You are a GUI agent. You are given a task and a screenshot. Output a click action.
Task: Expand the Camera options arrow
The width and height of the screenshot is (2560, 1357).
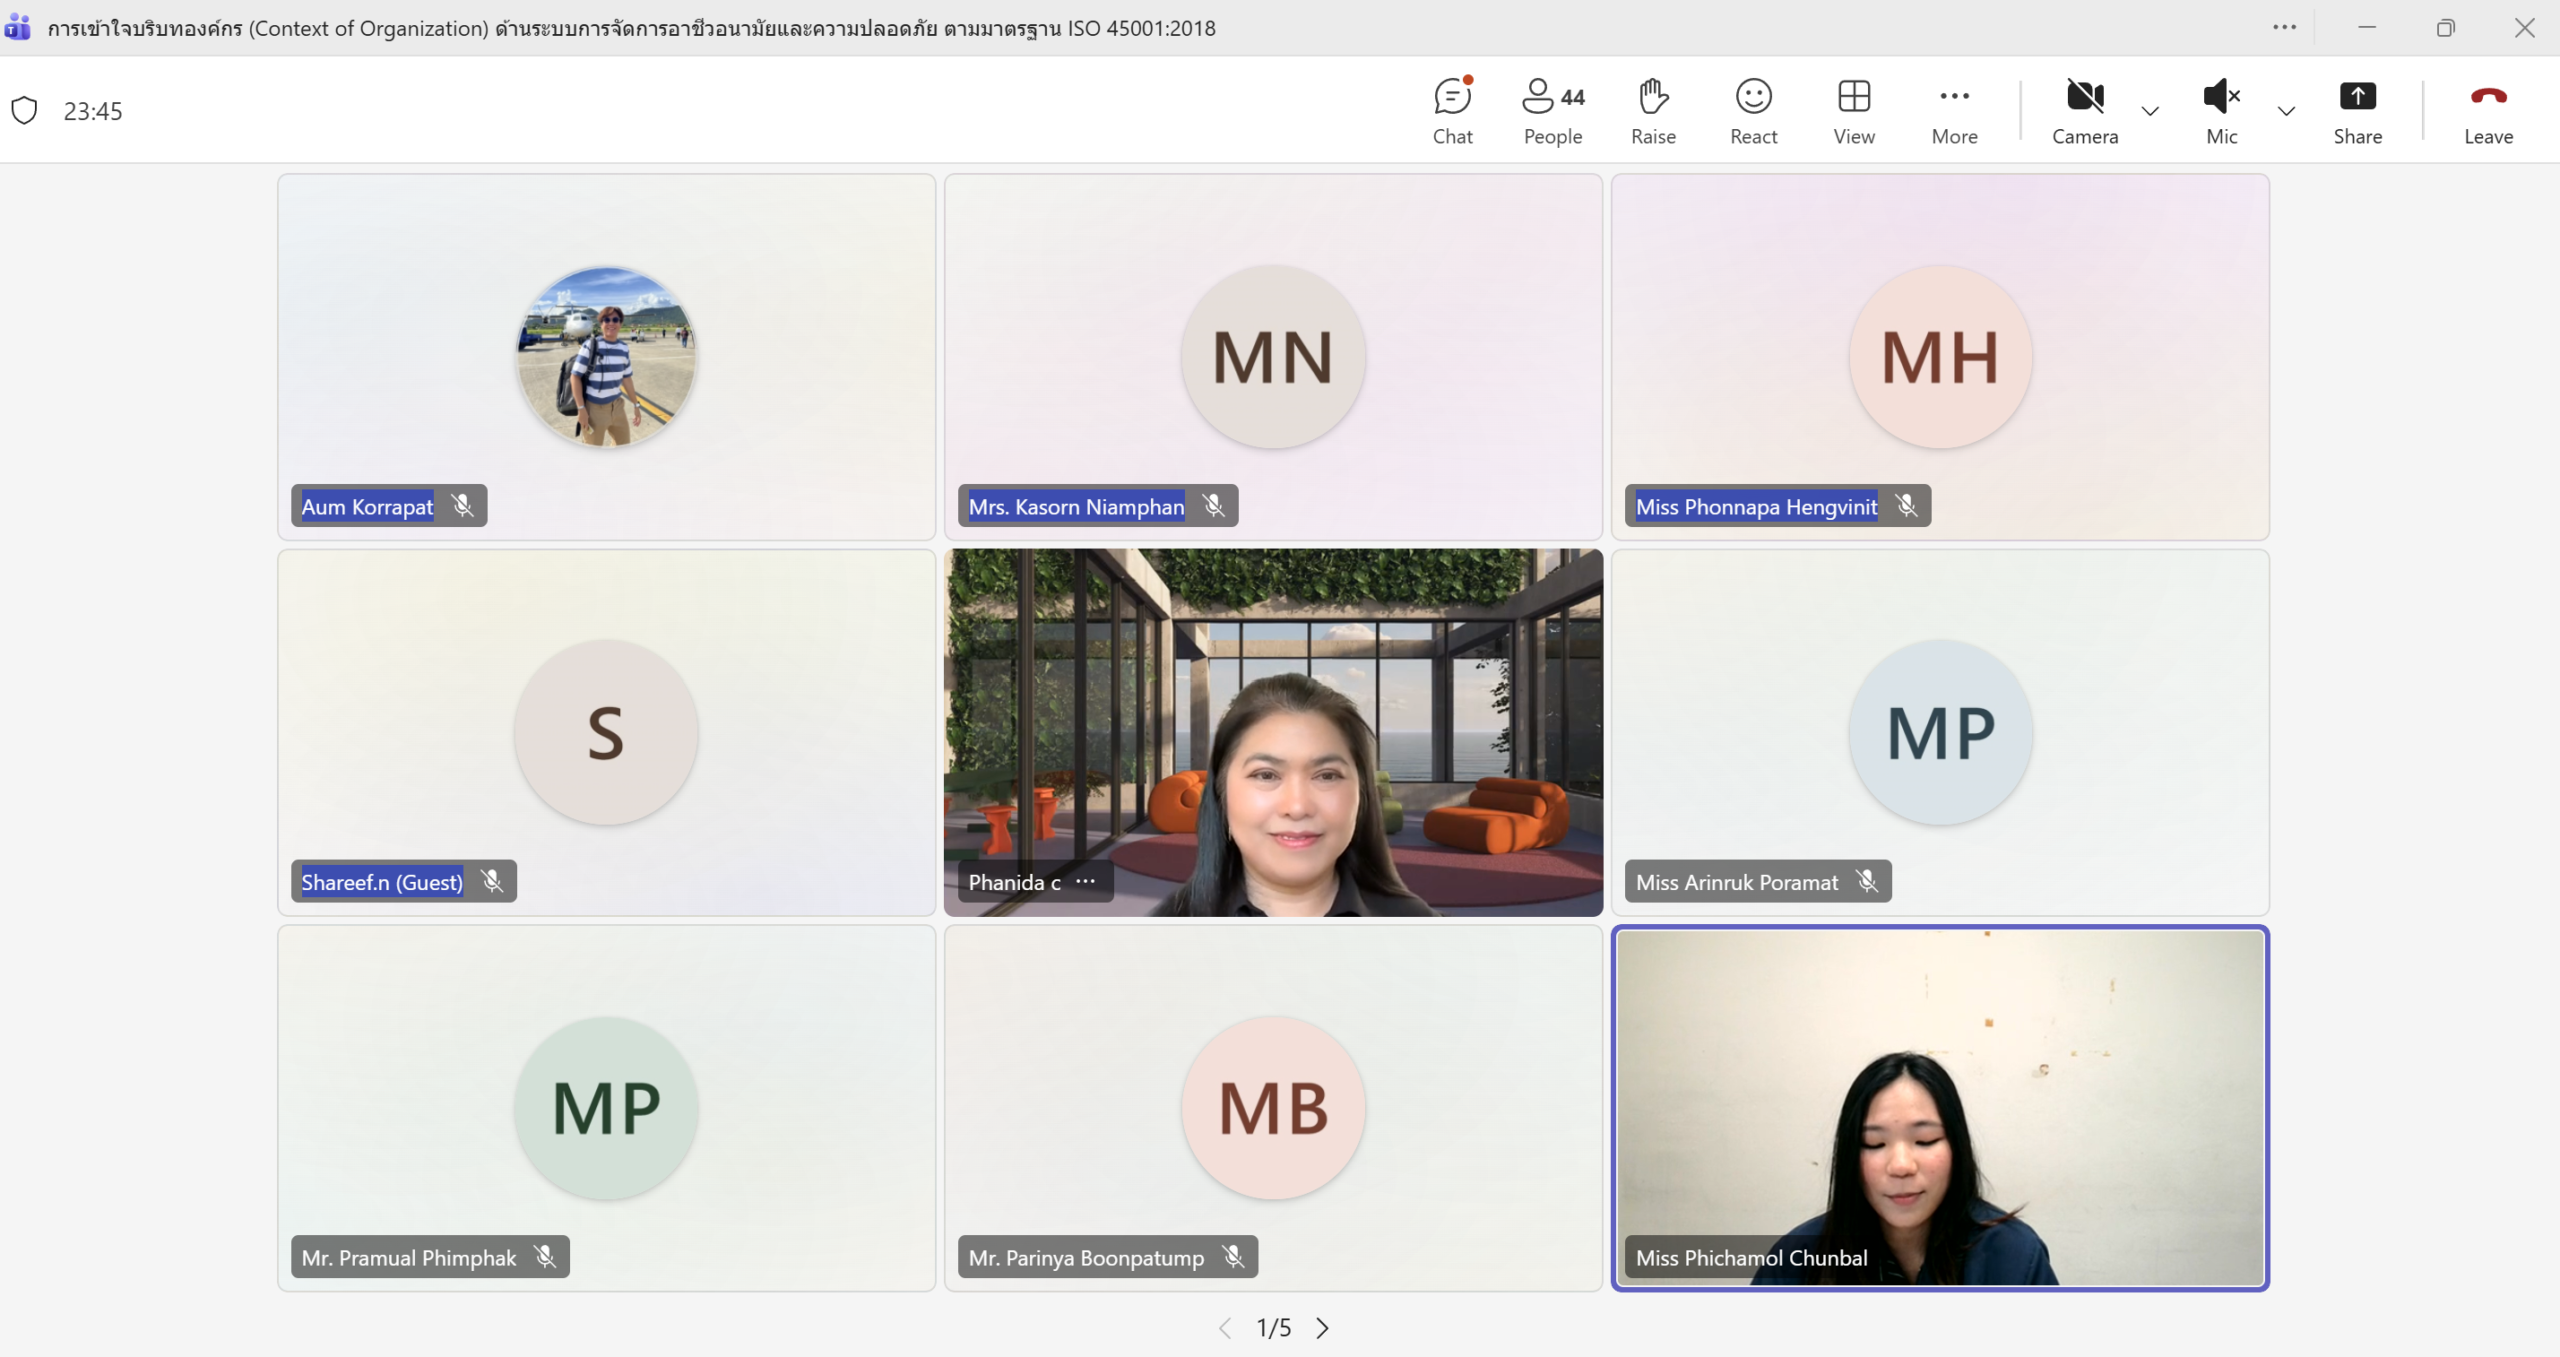[x=2150, y=111]
